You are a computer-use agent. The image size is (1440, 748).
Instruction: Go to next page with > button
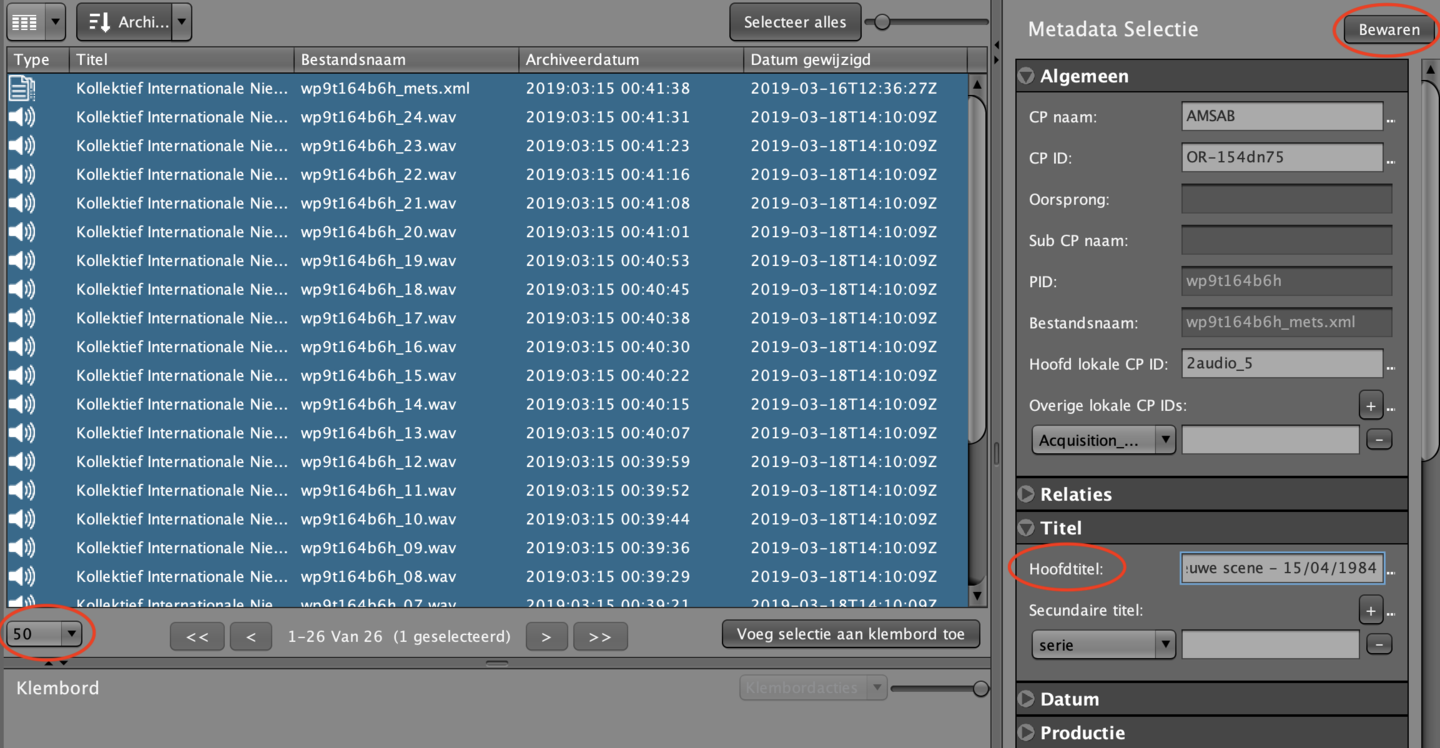tap(546, 637)
